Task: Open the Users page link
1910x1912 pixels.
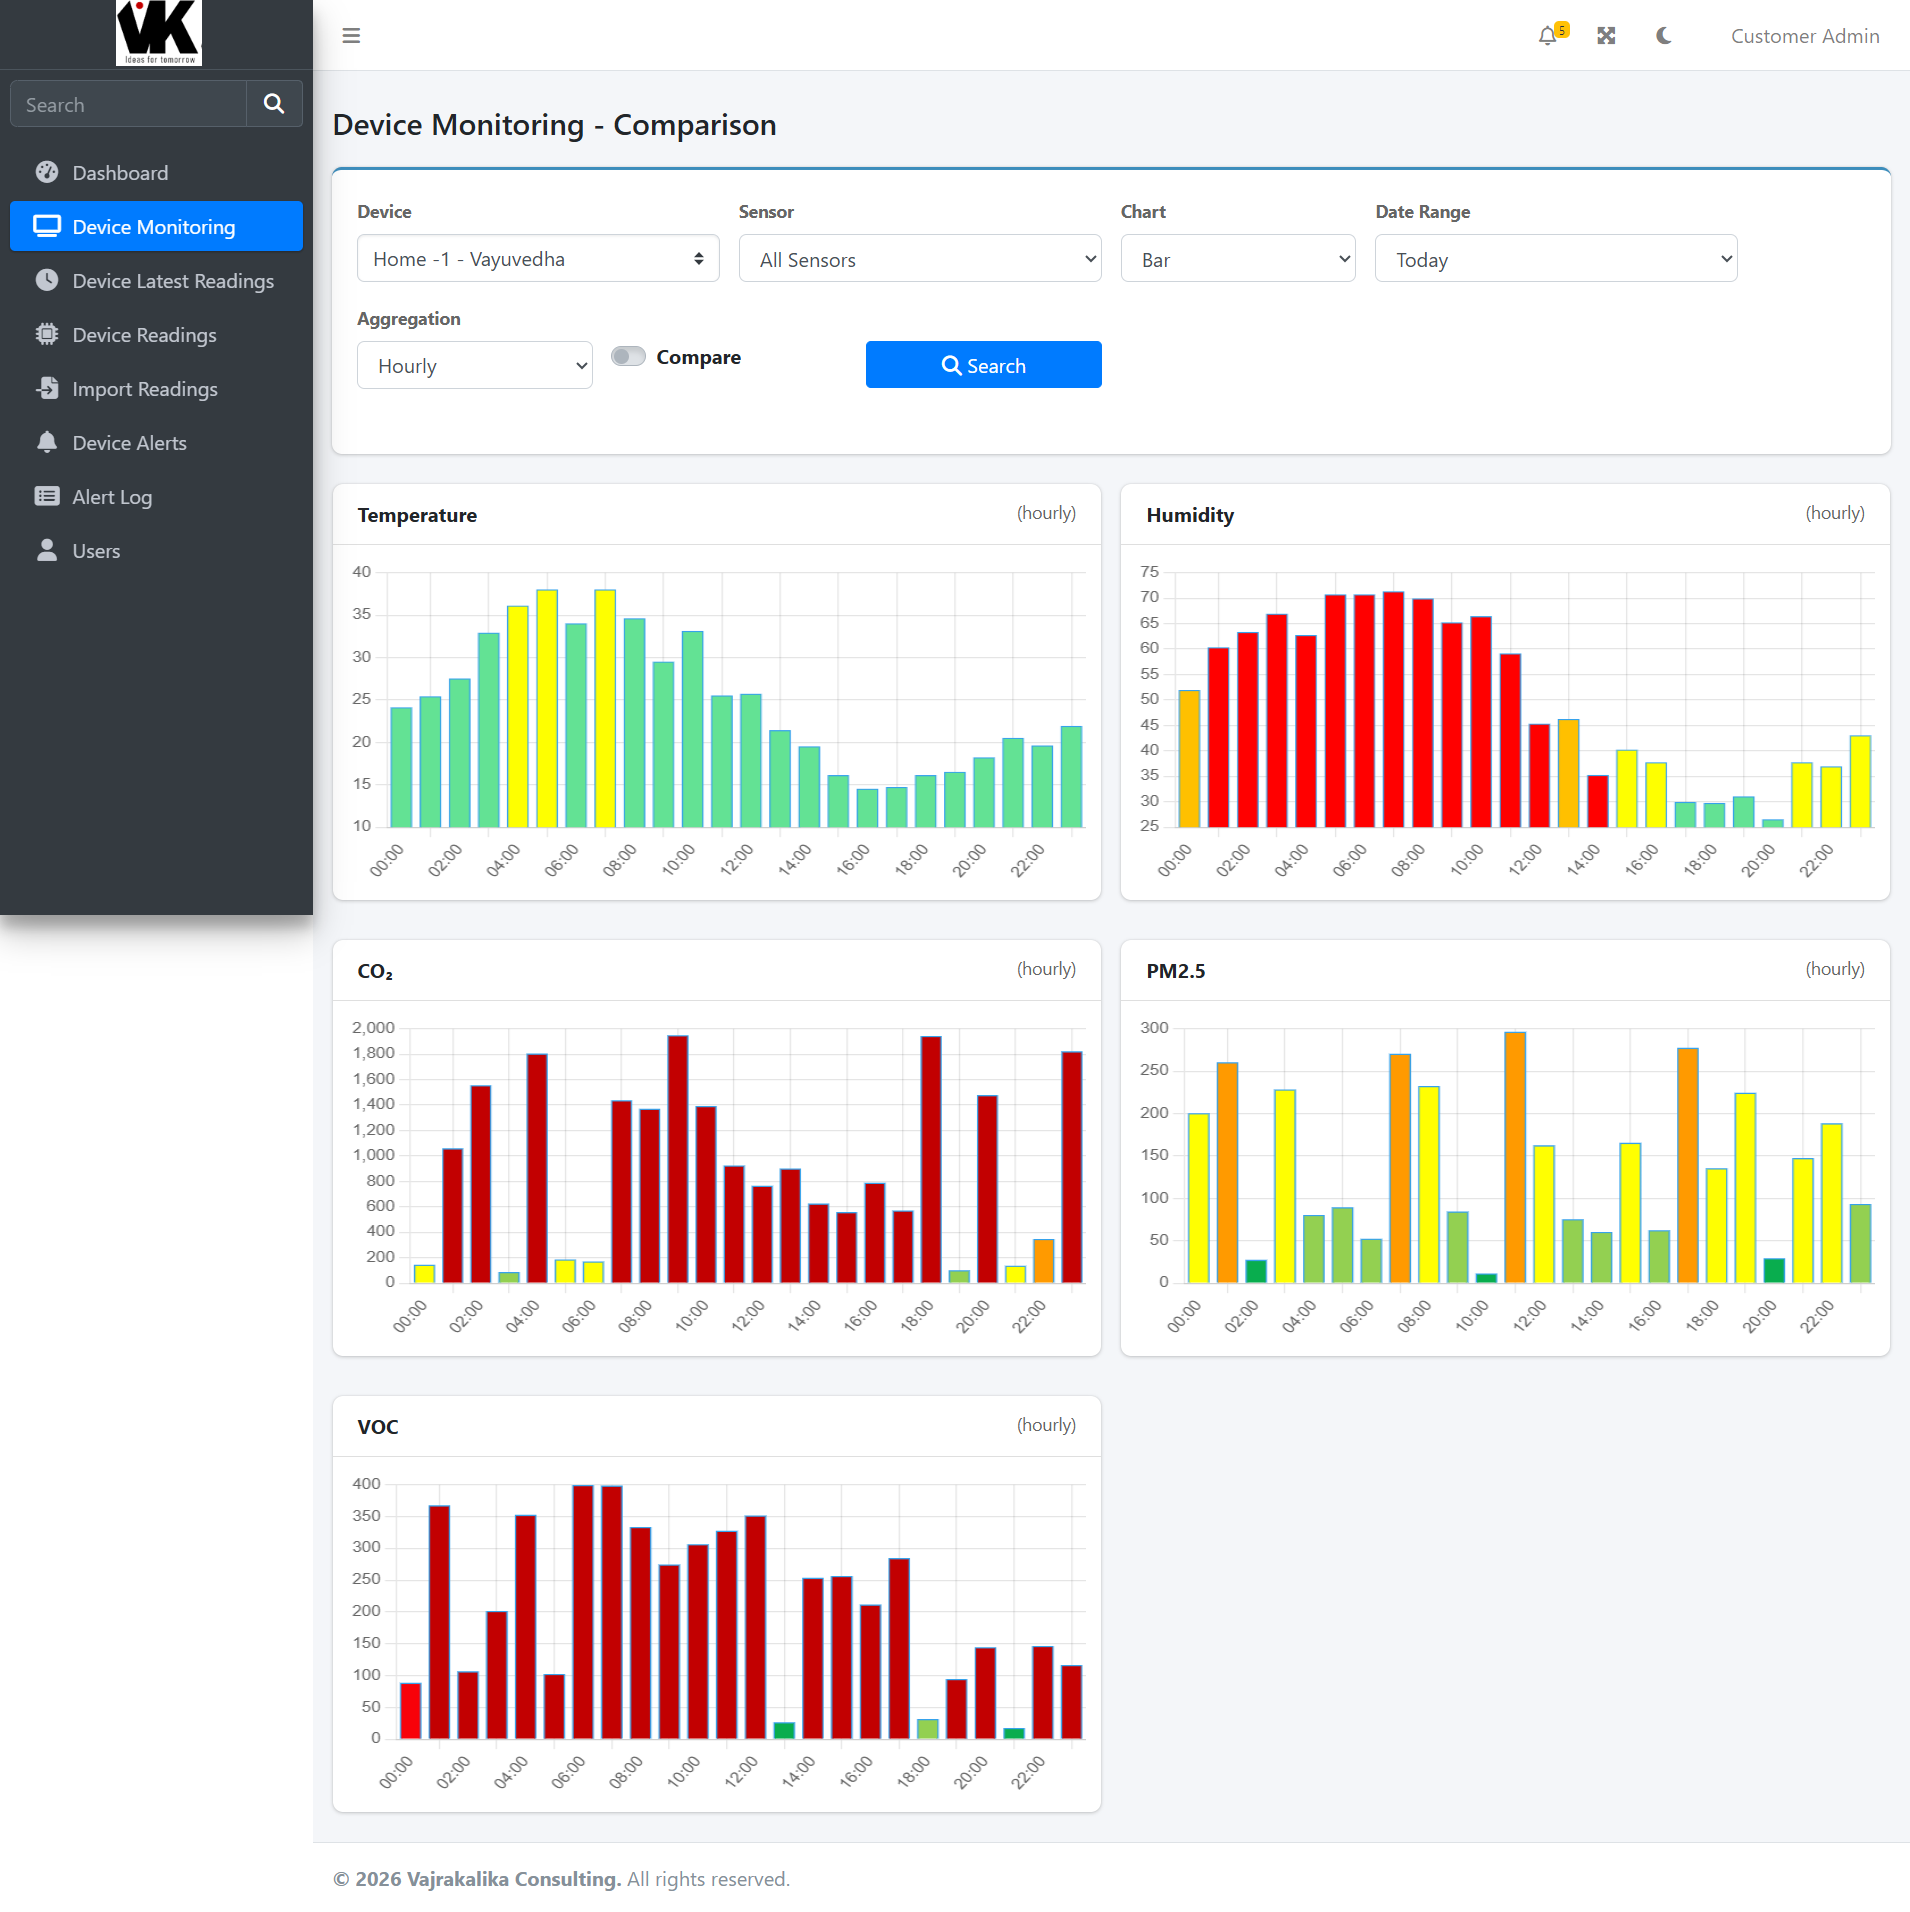Action: 156,550
